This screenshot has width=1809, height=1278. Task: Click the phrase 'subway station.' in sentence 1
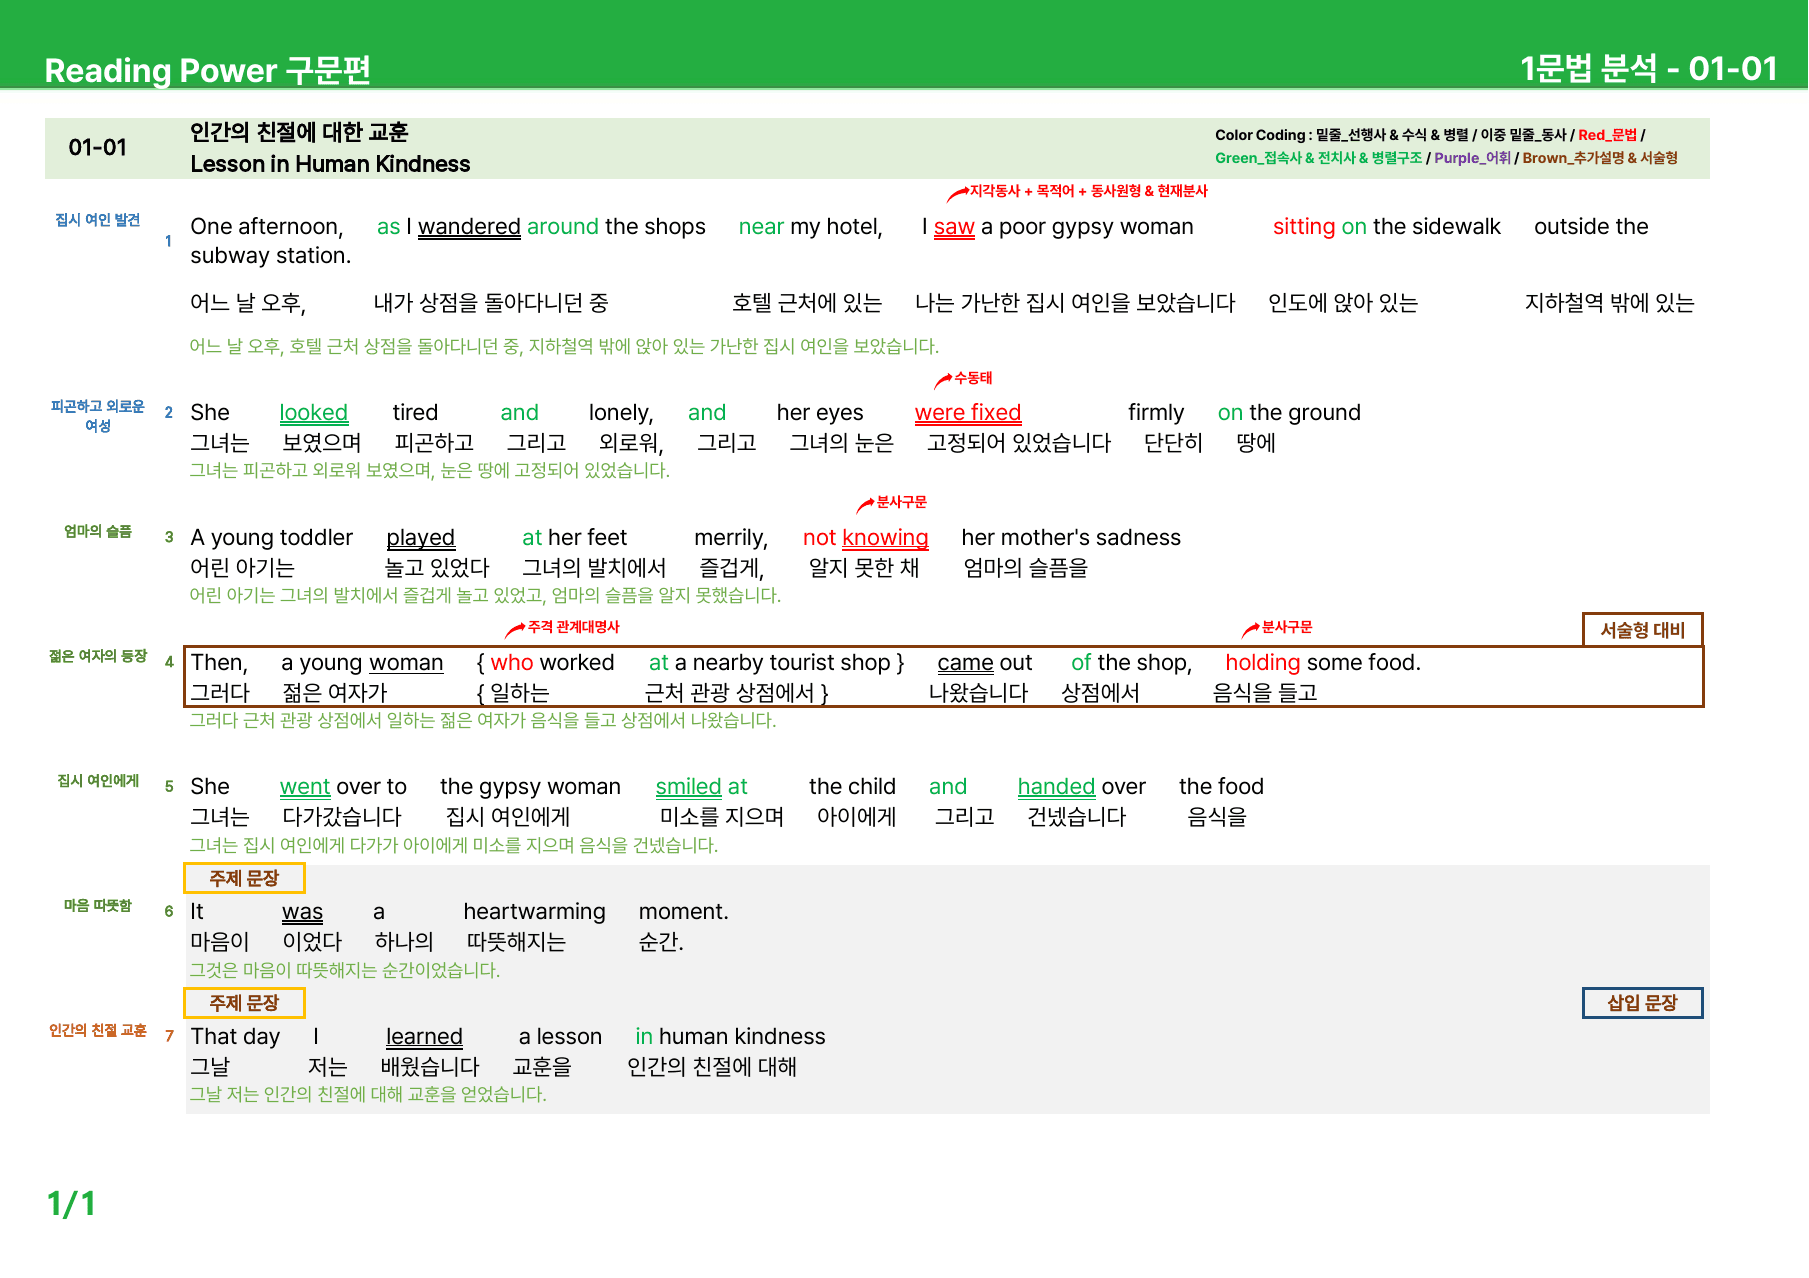(271, 256)
